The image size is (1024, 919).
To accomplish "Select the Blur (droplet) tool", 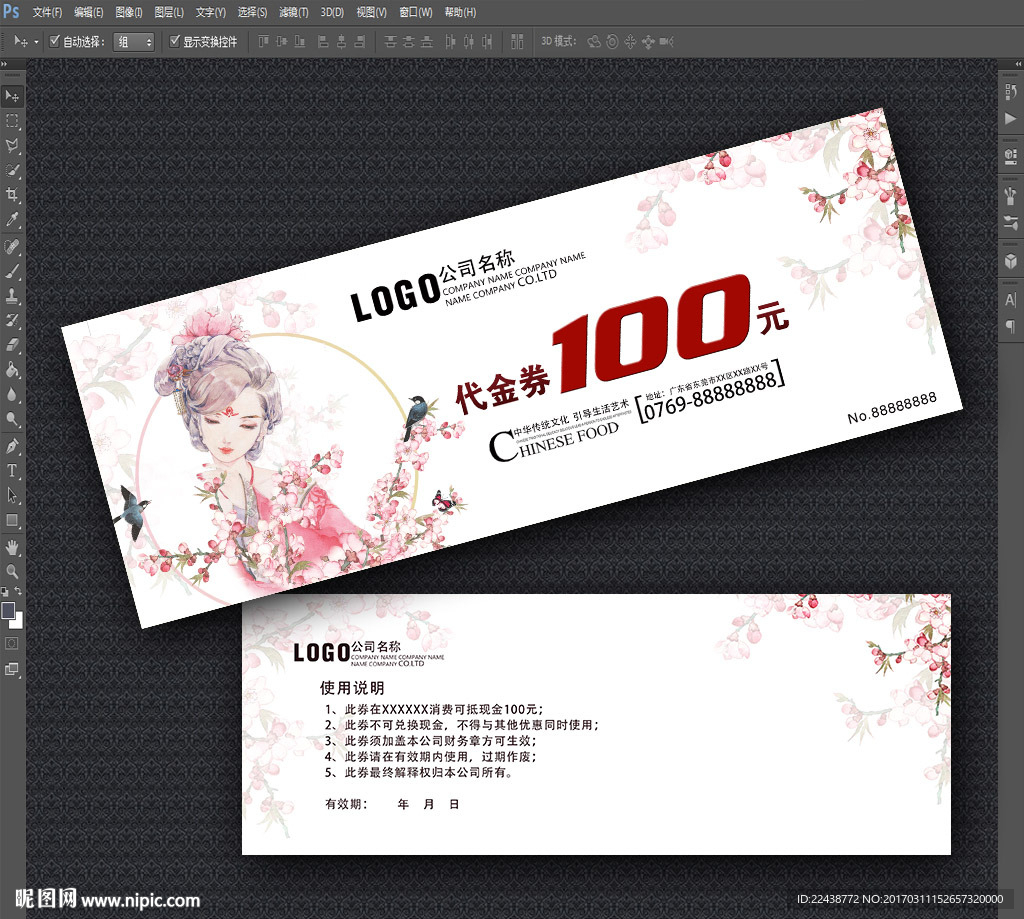I will click(12, 395).
